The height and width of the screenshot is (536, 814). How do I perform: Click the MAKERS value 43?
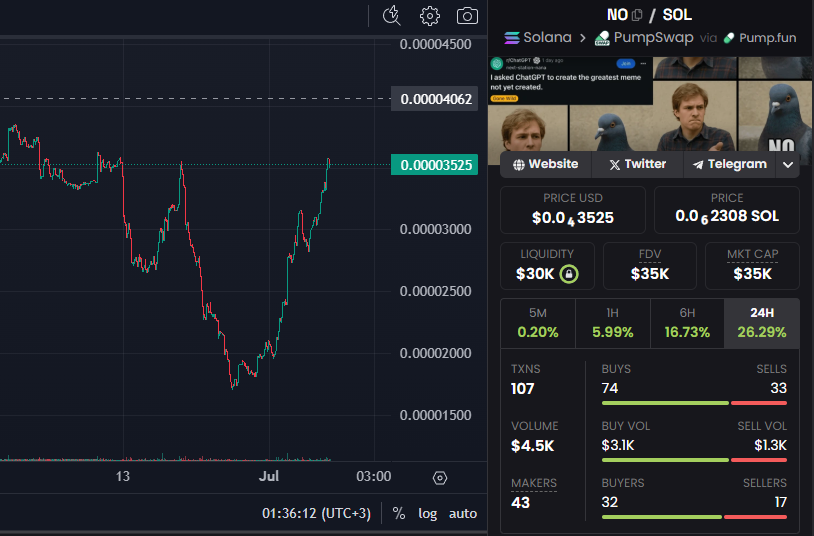coord(520,503)
